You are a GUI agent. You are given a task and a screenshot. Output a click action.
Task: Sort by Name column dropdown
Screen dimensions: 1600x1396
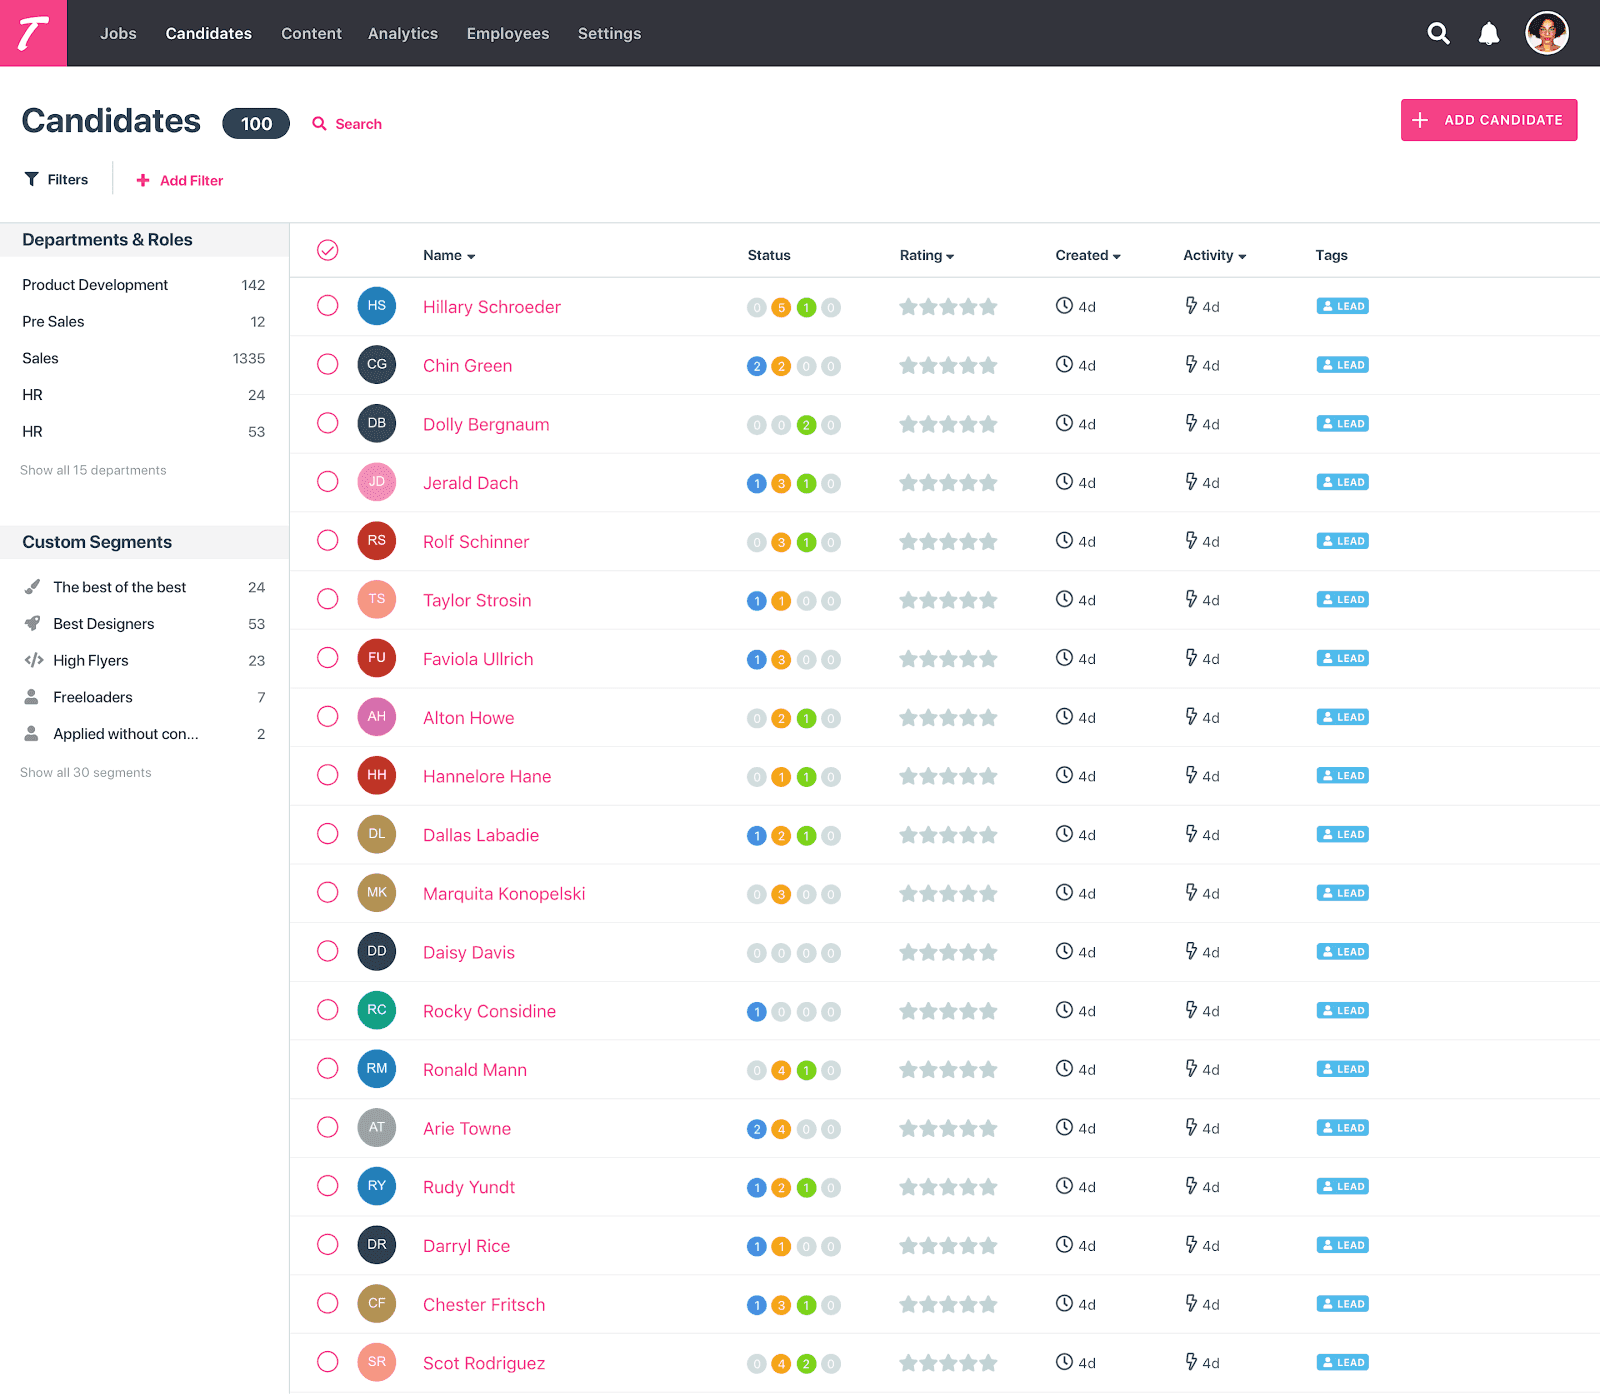tap(449, 256)
